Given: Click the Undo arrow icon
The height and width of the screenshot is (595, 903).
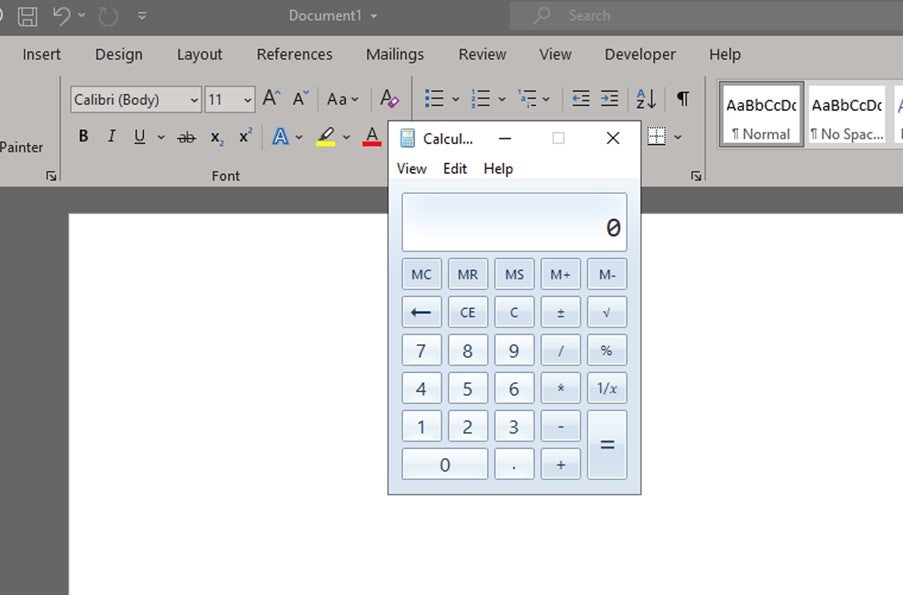Looking at the screenshot, I should pyautogui.click(x=61, y=15).
